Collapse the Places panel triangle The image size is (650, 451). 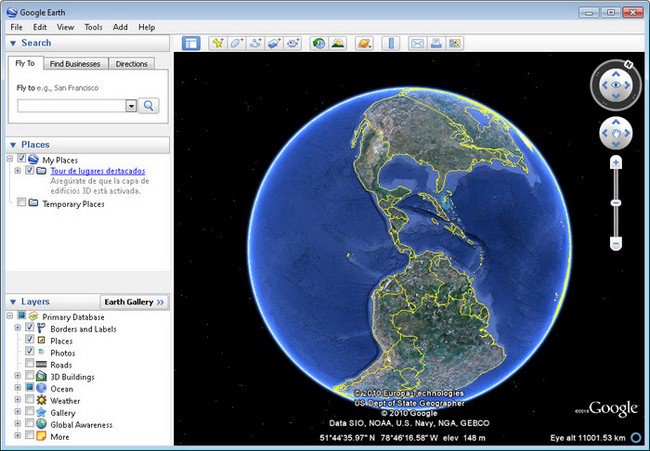[12, 145]
